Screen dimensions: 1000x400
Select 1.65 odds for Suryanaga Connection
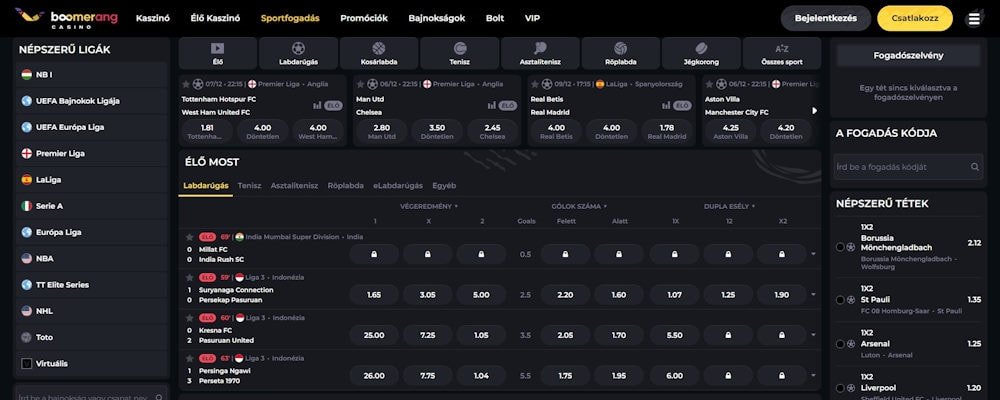(x=374, y=295)
